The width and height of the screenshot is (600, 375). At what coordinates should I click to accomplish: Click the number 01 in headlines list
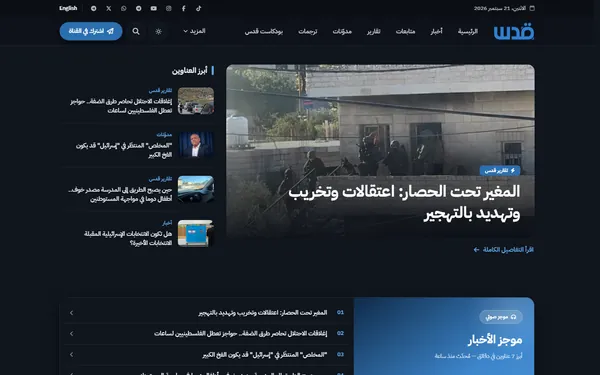[x=340, y=312]
